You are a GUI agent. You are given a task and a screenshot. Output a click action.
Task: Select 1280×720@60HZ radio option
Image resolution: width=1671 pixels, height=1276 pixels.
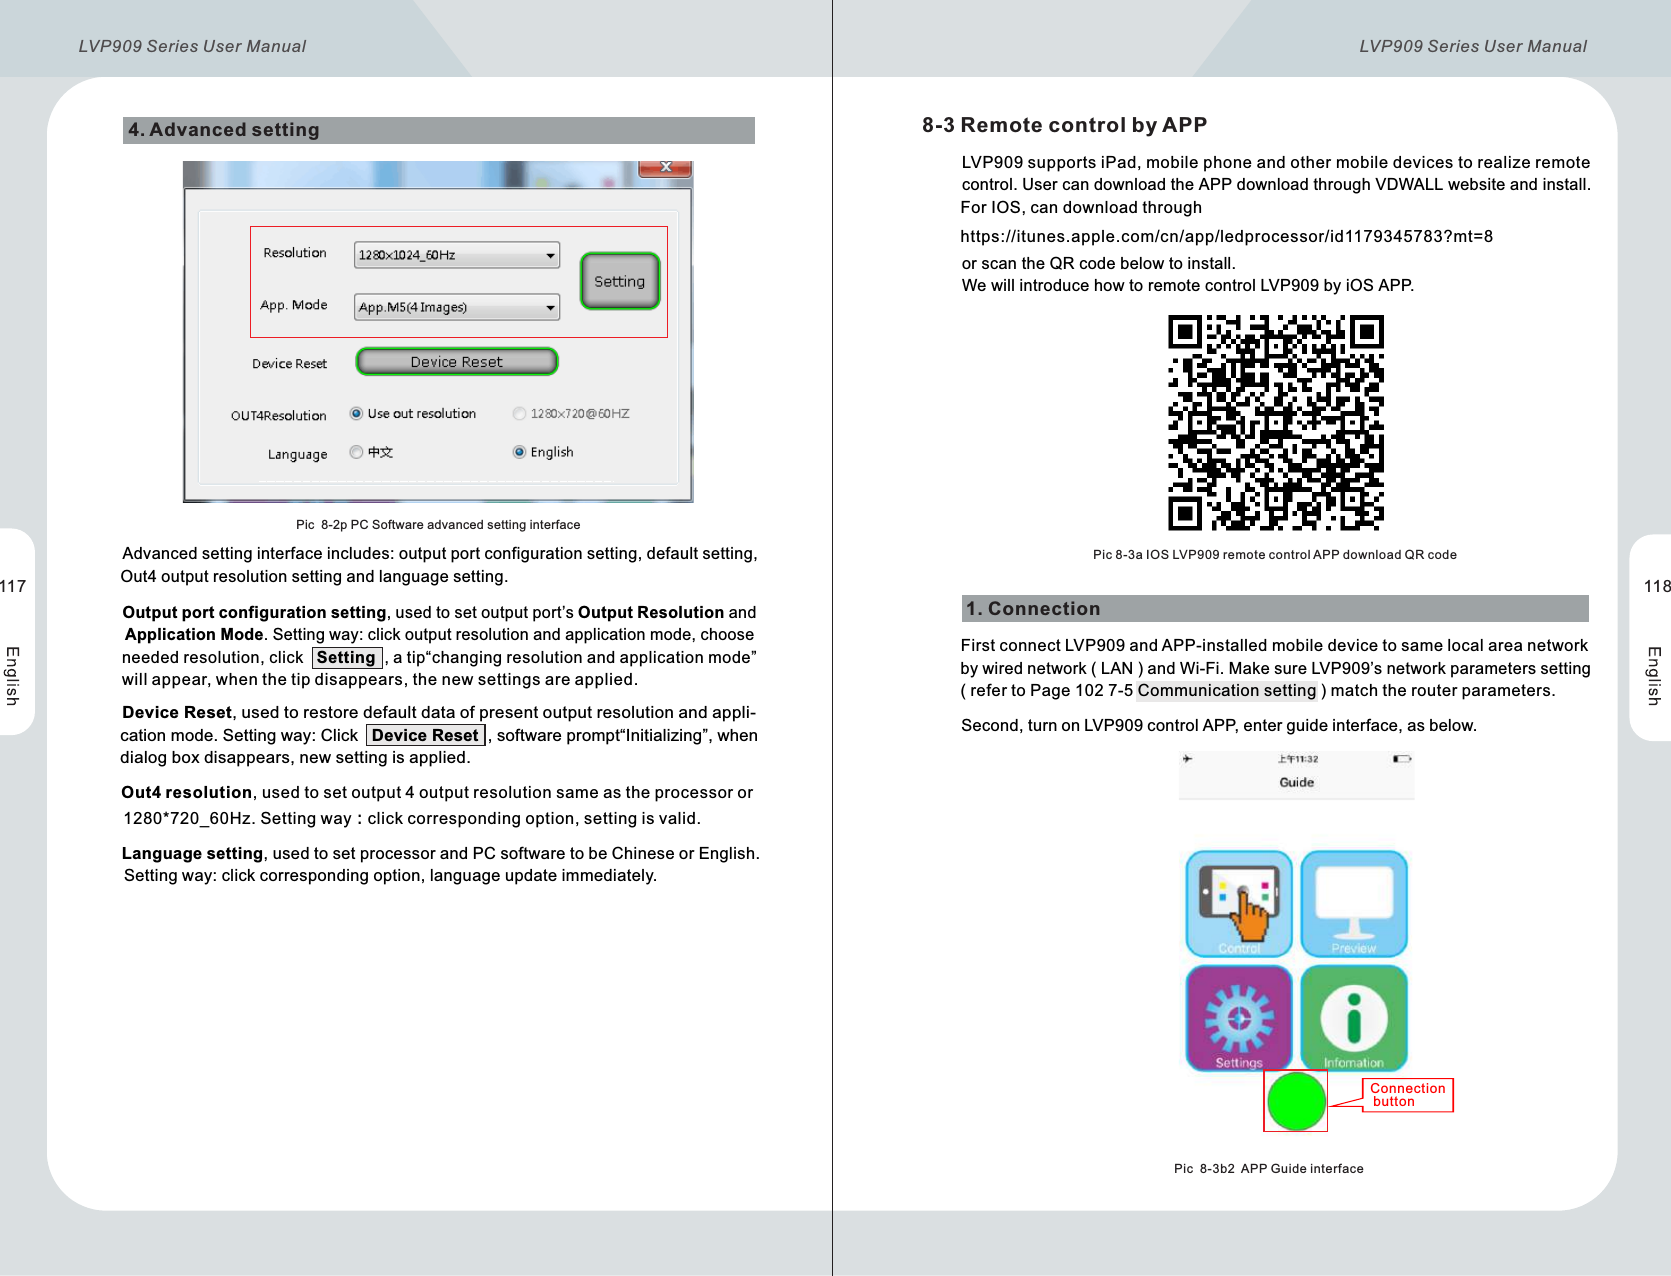click(x=519, y=414)
